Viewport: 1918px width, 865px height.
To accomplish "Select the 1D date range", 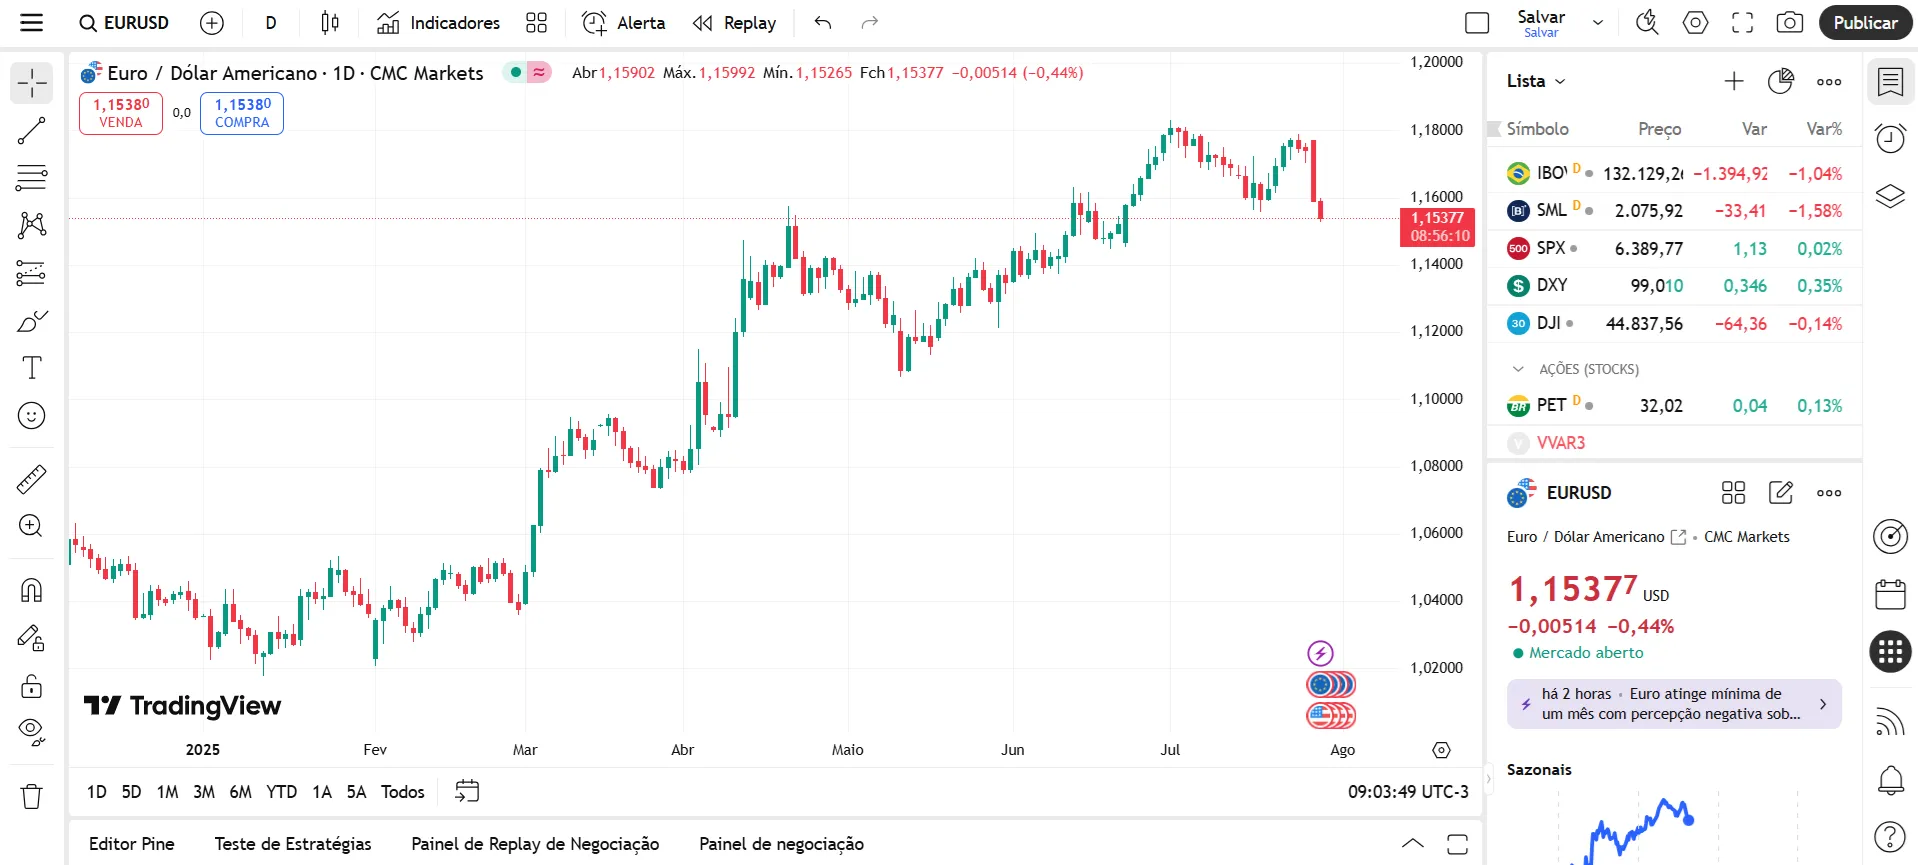I will pyautogui.click(x=97, y=792).
